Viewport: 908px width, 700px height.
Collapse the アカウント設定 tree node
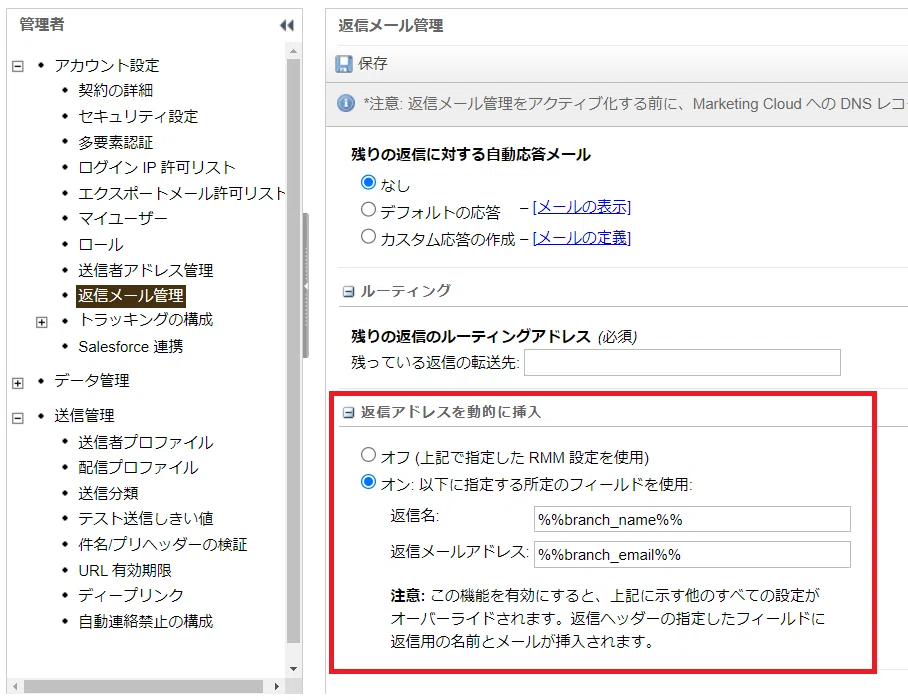[x=18, y=66]
